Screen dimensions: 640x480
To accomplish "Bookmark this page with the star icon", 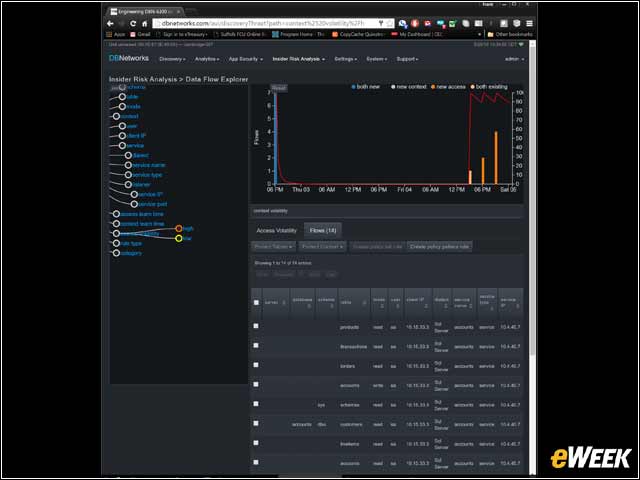I will (389, 24).
